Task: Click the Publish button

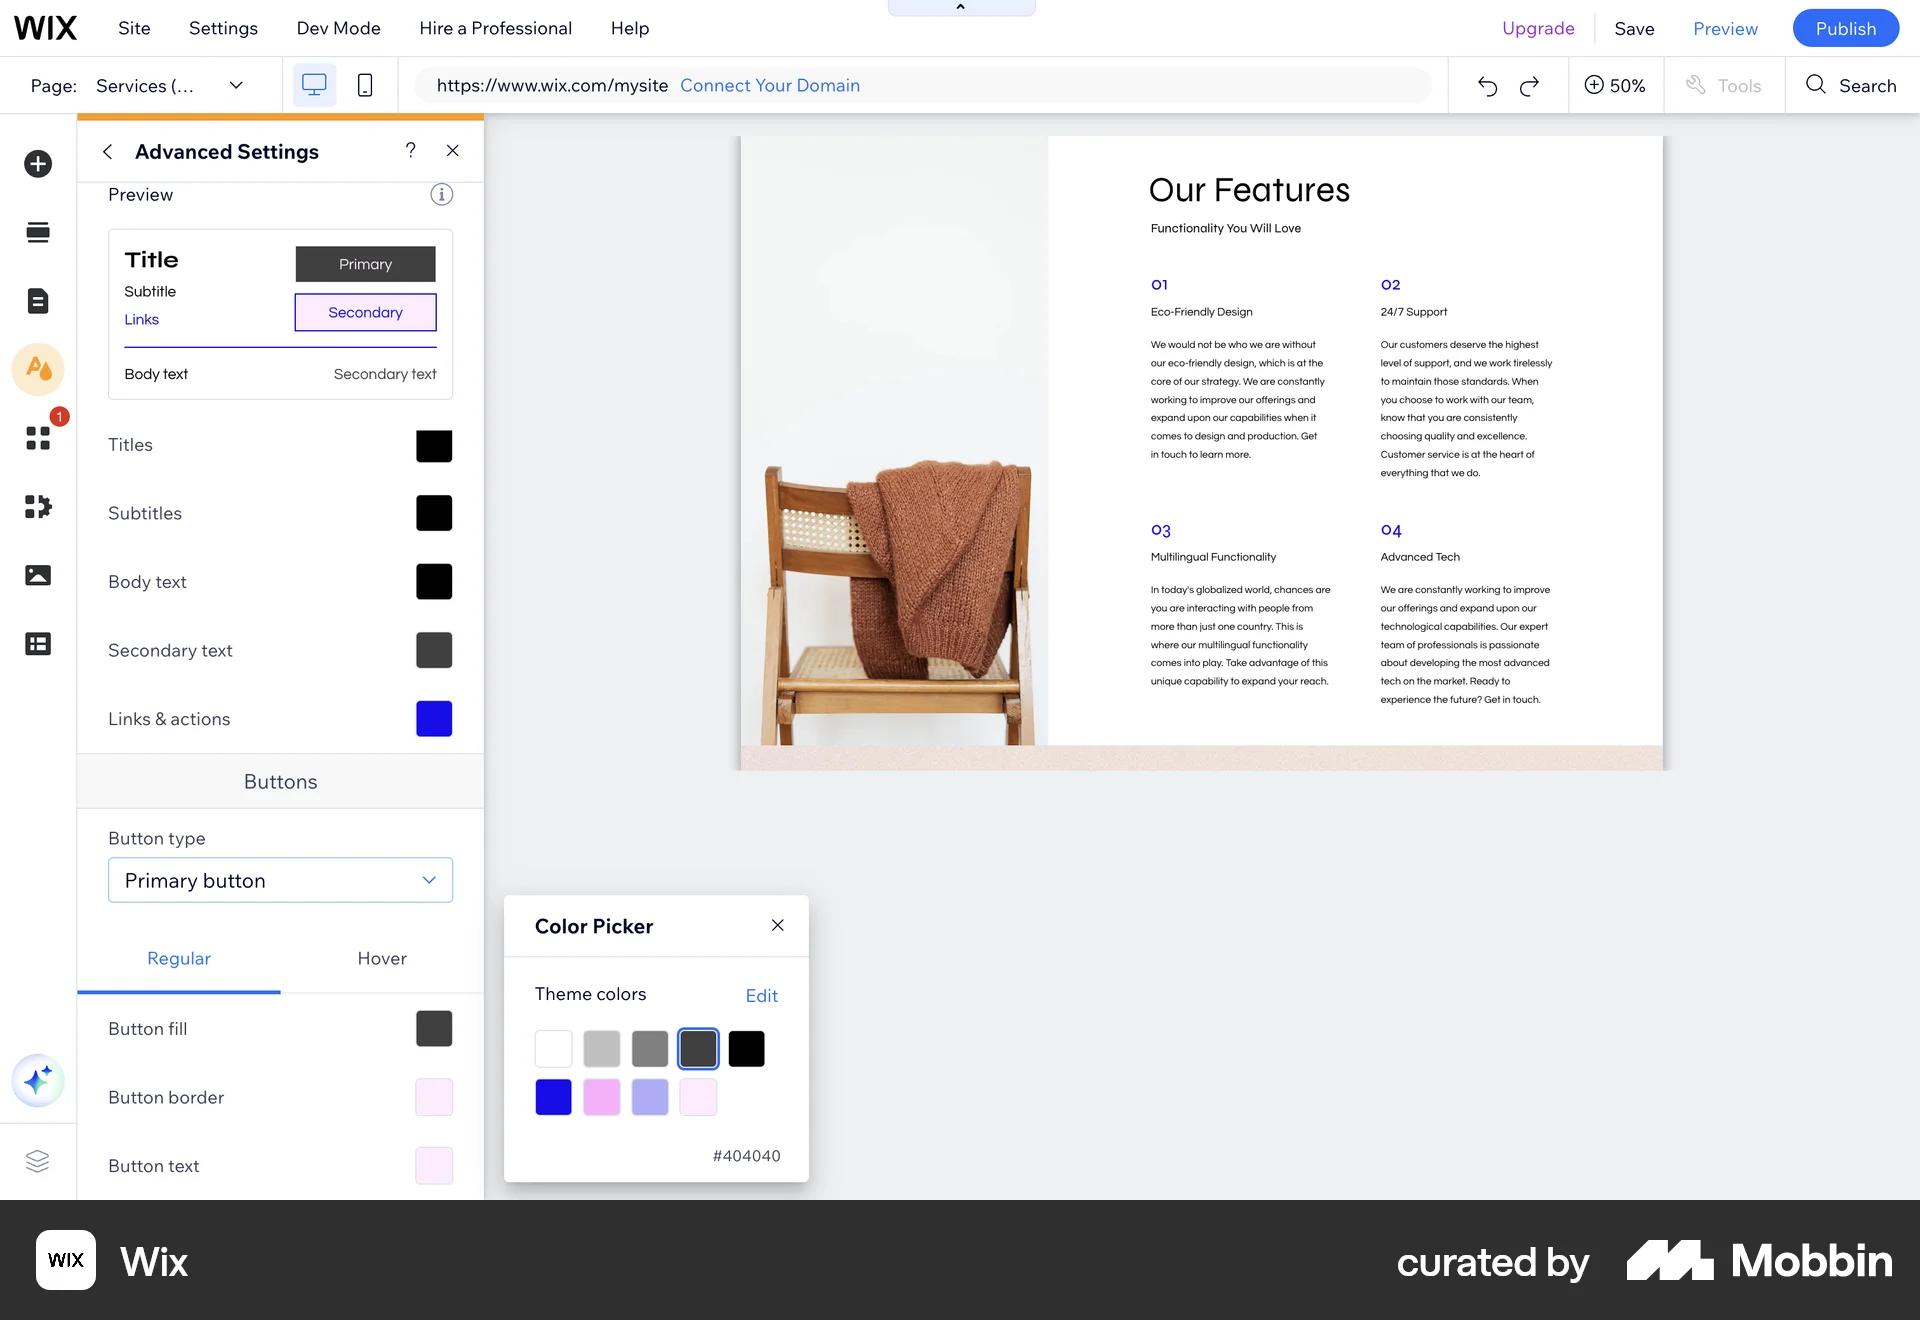Action: point(1846,28)
